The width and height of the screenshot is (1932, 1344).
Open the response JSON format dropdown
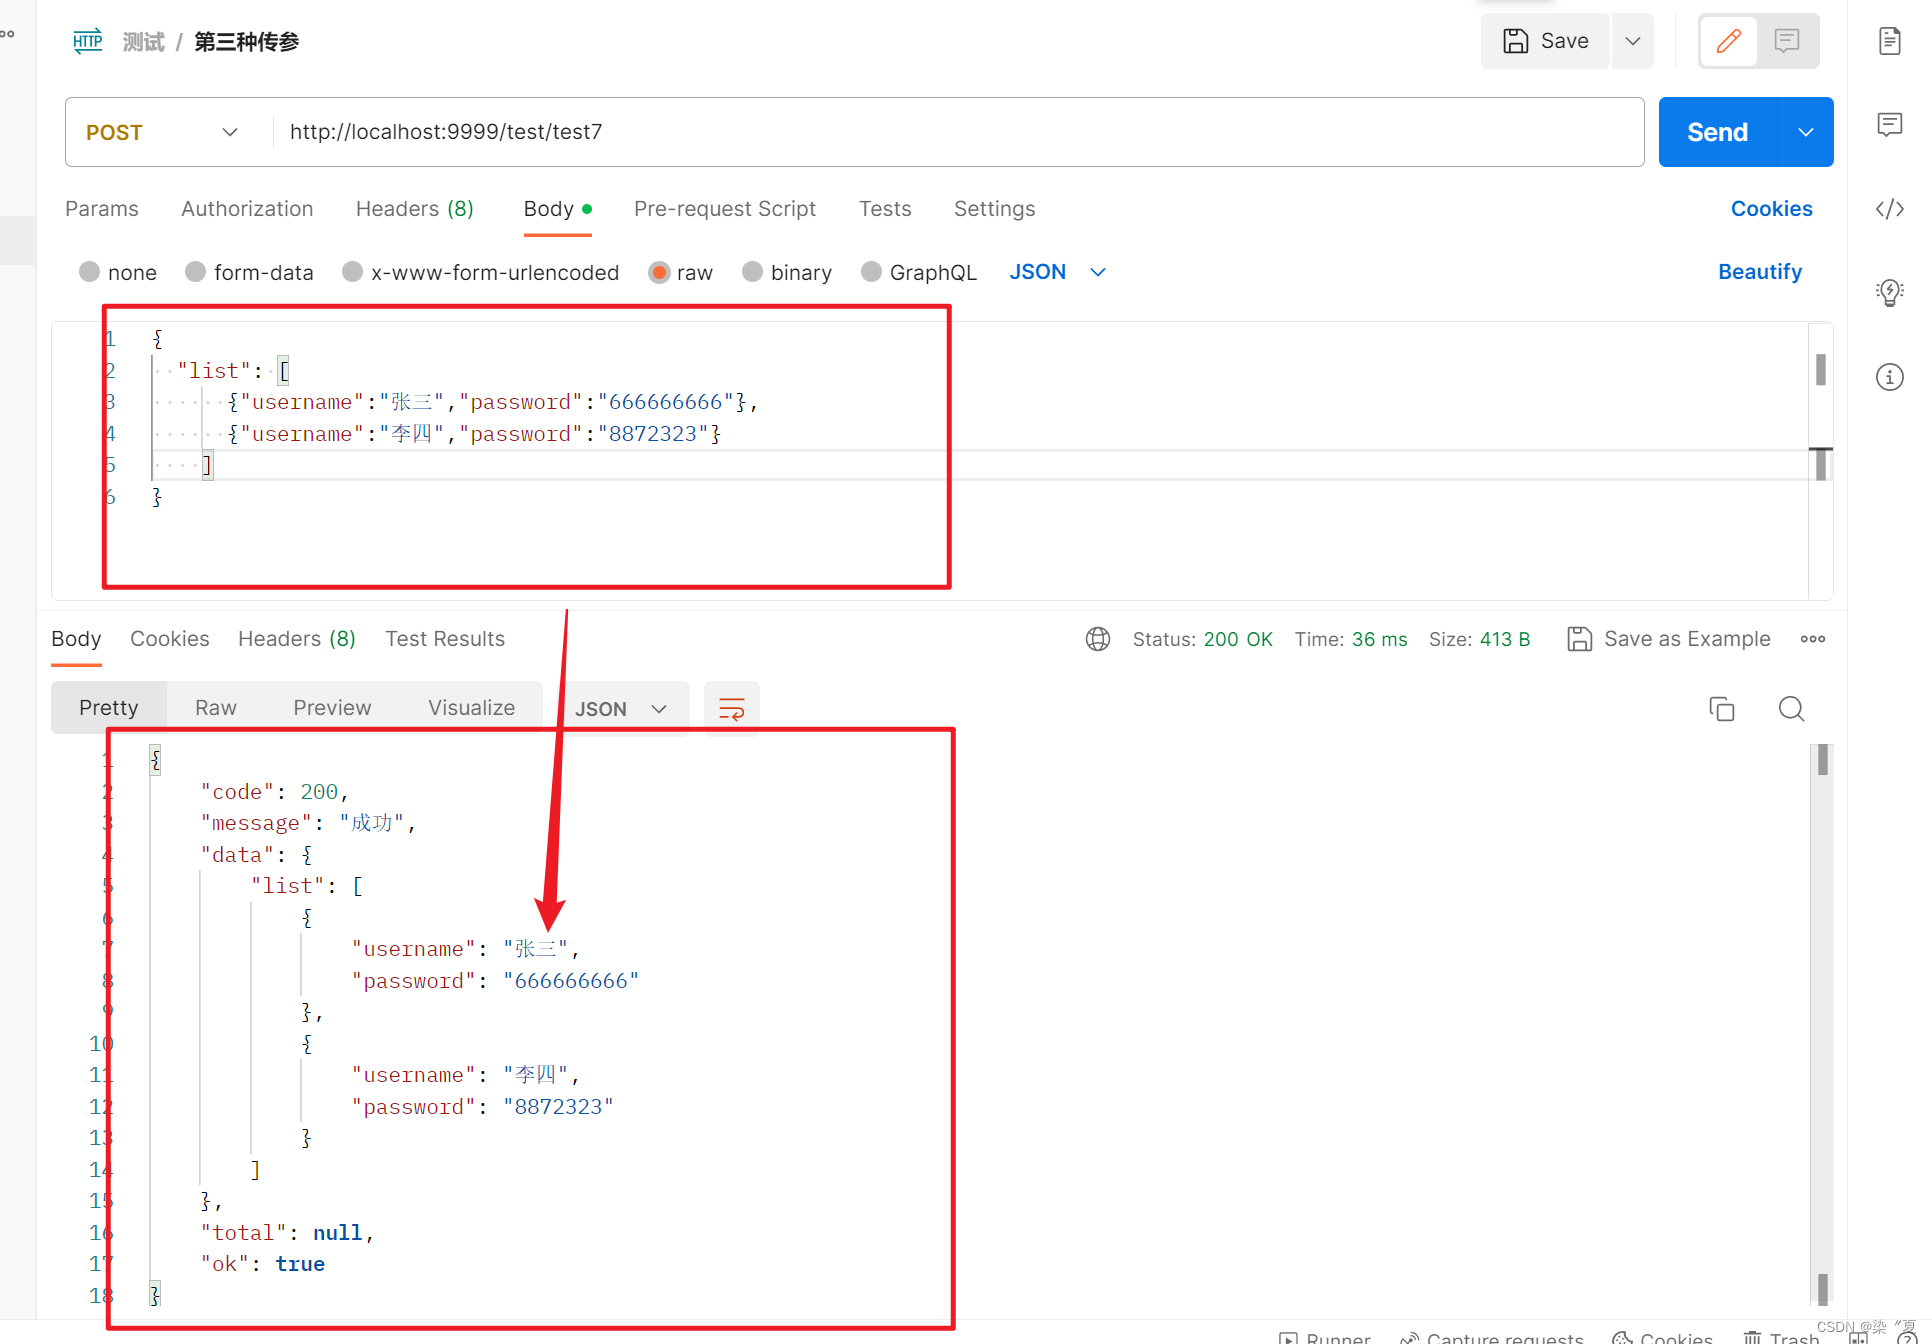click(621, 709)
